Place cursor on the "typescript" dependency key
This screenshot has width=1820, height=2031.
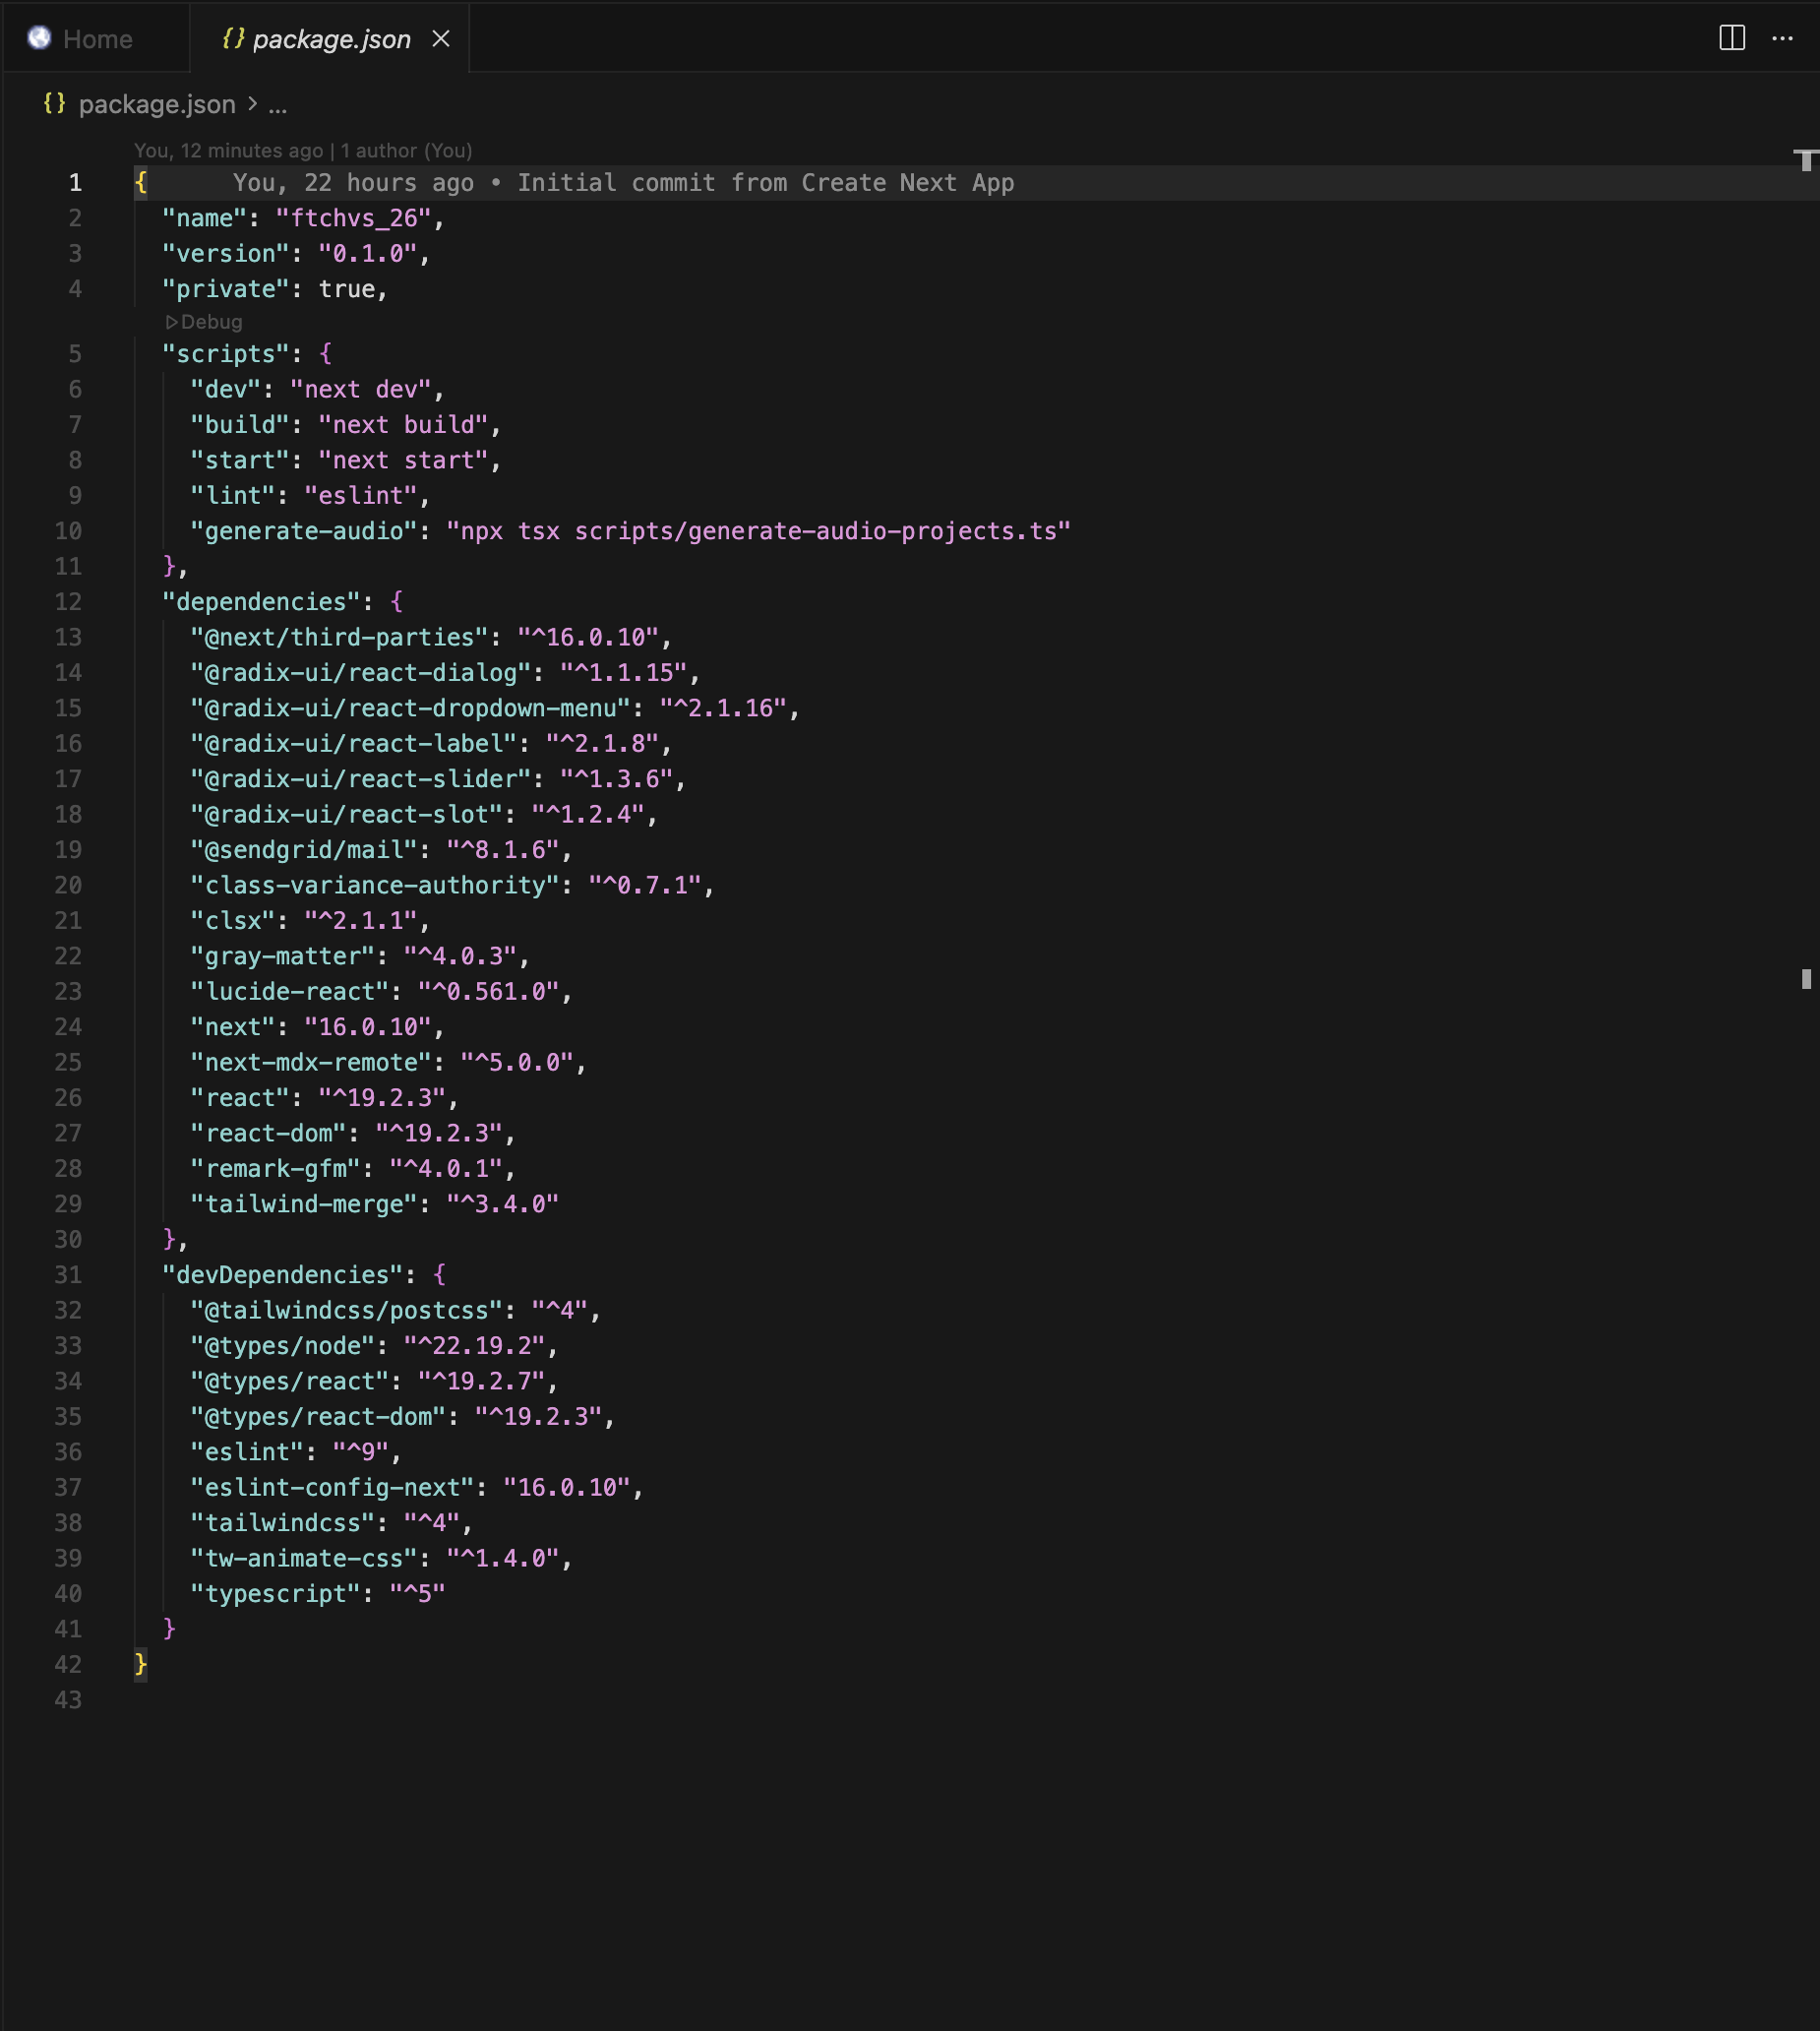pos(276,1594)
